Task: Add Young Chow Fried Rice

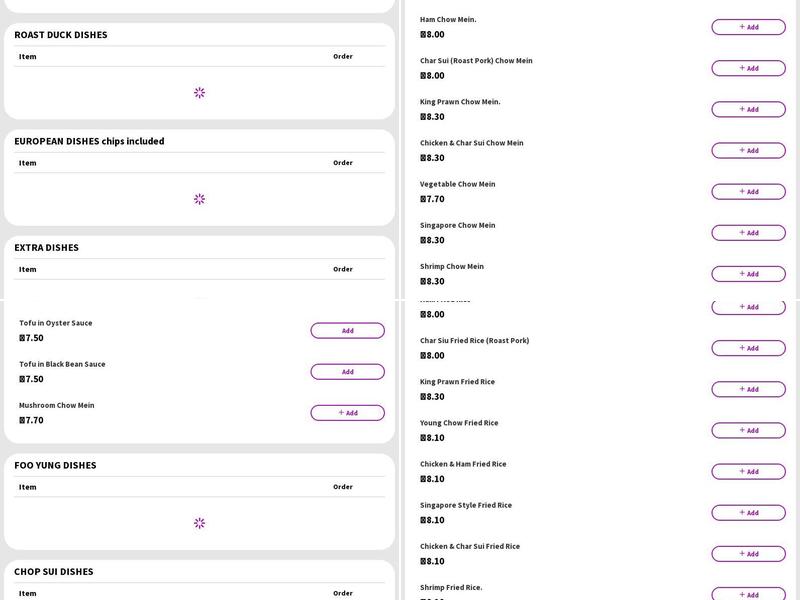Action: click(748, 430)
